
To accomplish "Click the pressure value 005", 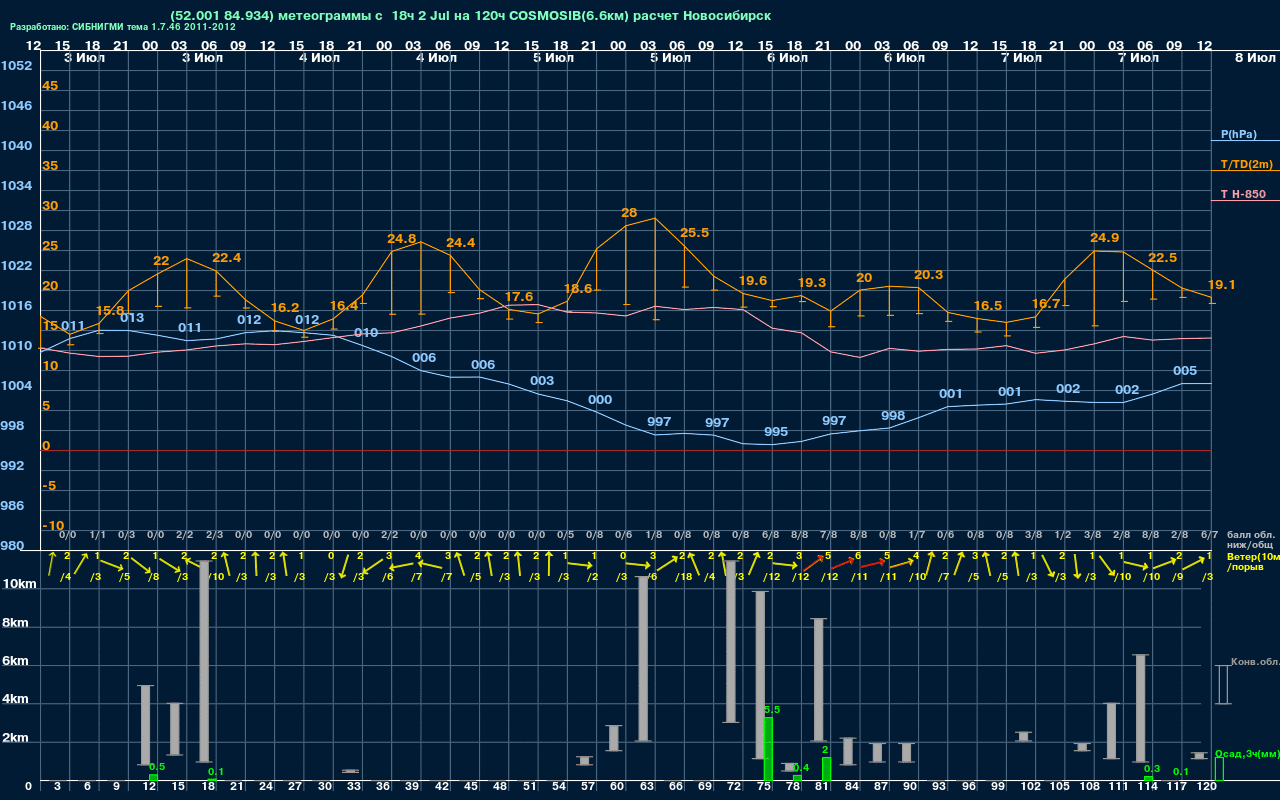I will pyautogui.click(x=1185, y=371).
